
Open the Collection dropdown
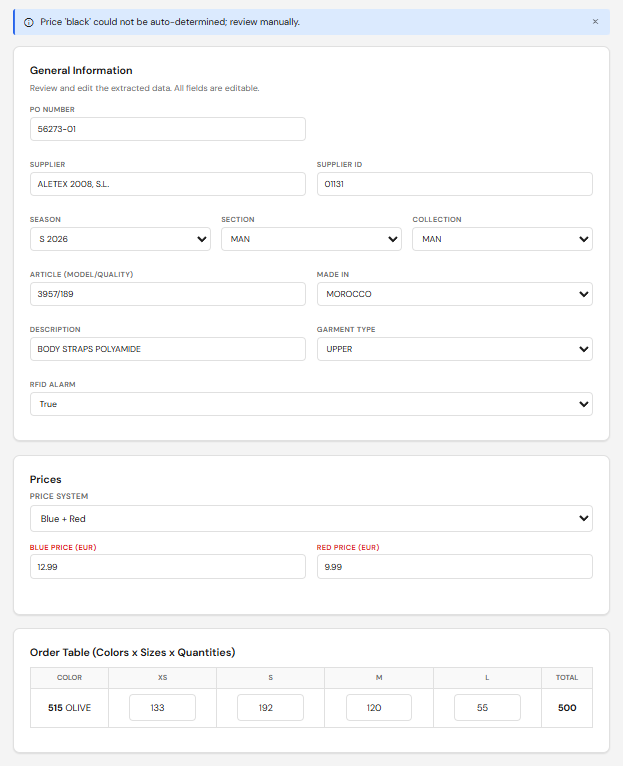[x=502, y=239]
